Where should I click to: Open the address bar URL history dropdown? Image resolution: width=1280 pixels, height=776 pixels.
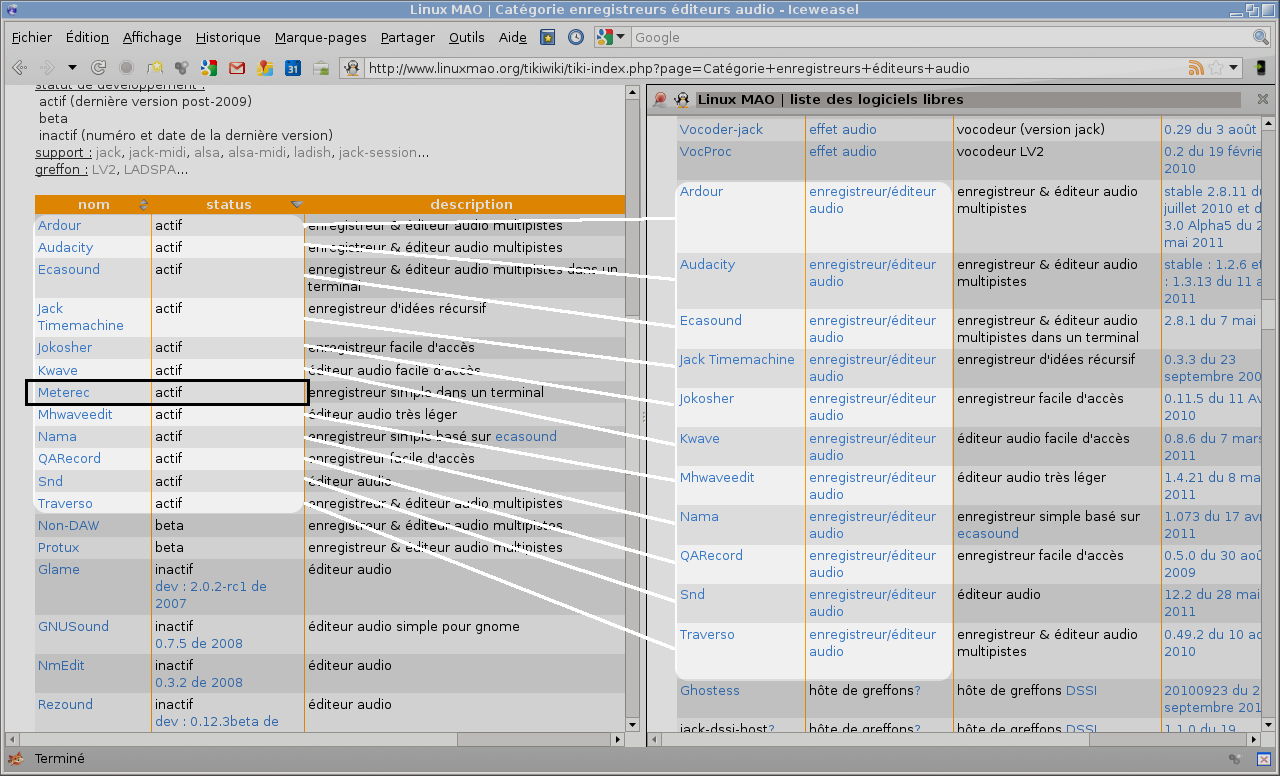(x=1235, y=68)
